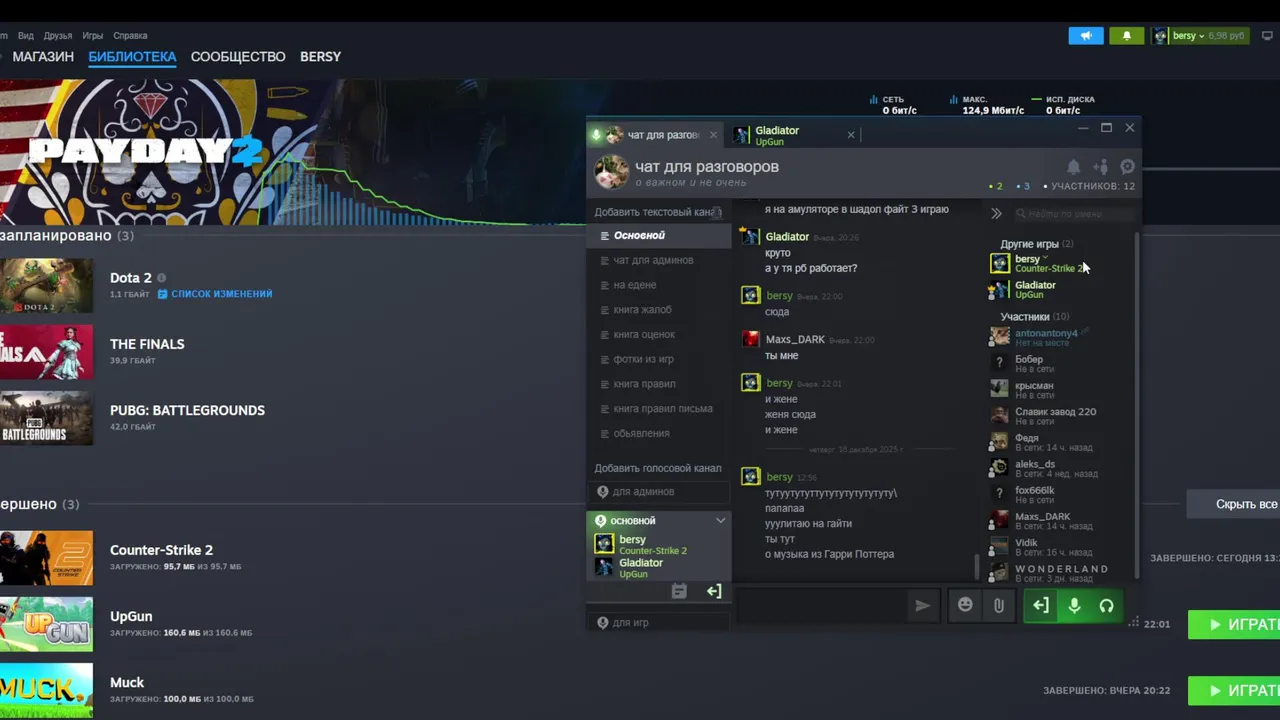1280x720 pixels.
Task: Open the Друзья menu
Action: [58, 36]
